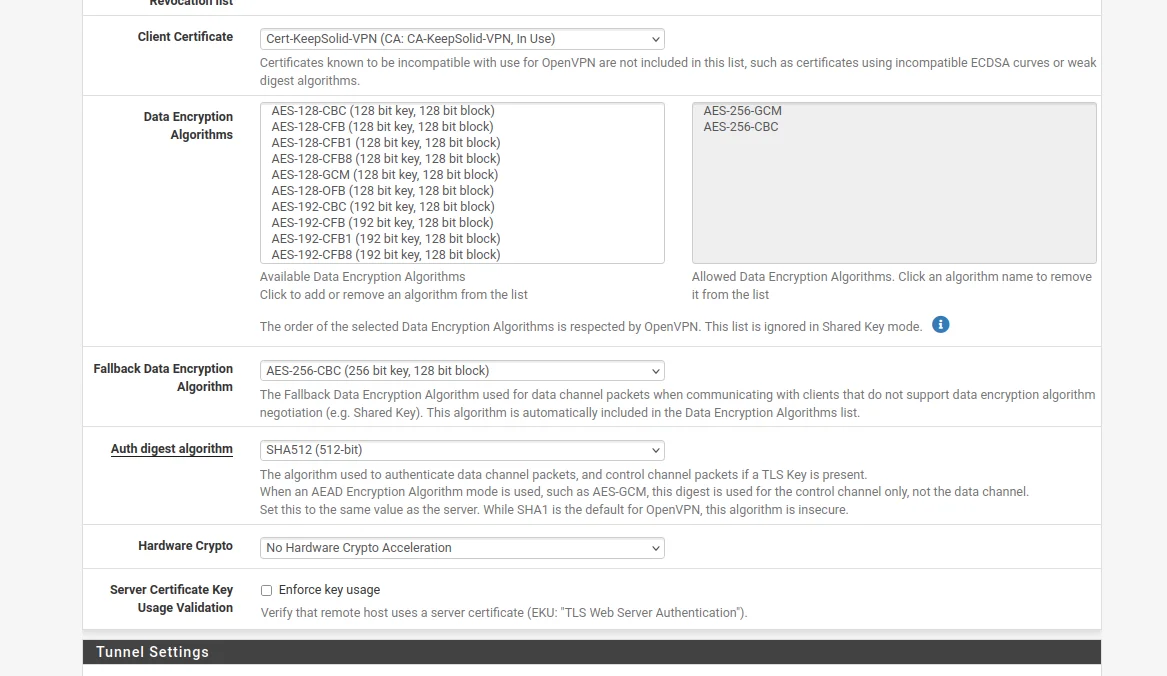Click AES-192-CBC in the available algorithms

coord(383,207)
